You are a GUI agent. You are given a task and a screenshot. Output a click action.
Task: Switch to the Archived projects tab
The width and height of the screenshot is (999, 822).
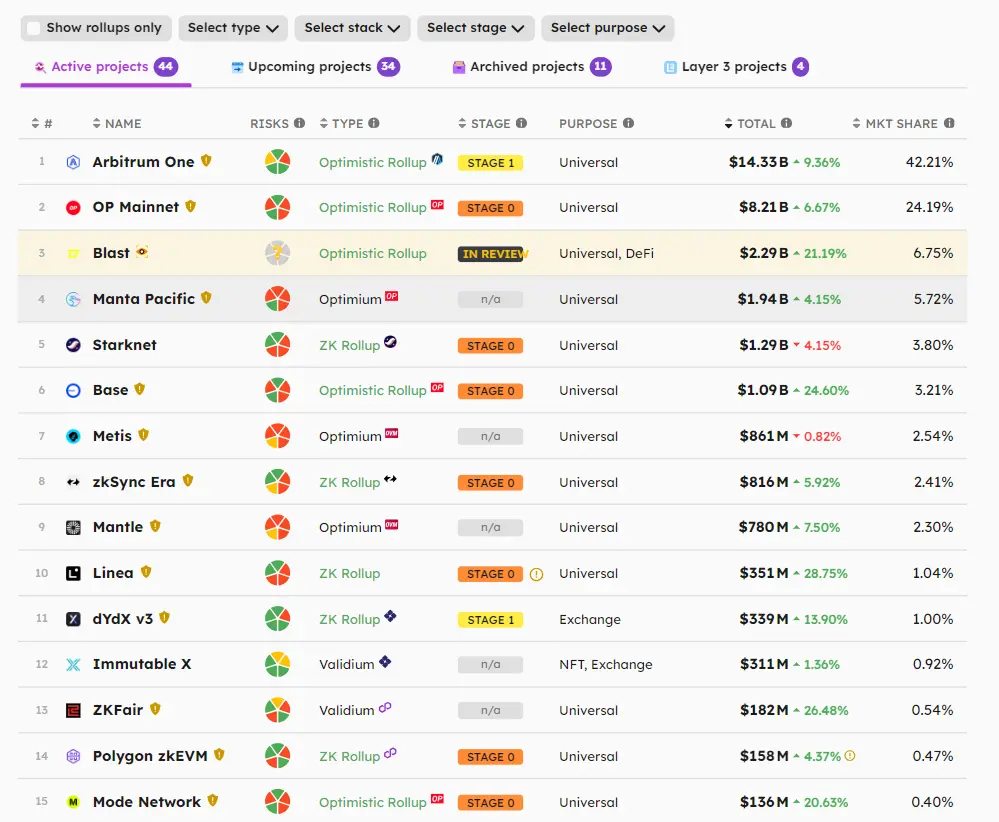point(530,67)
